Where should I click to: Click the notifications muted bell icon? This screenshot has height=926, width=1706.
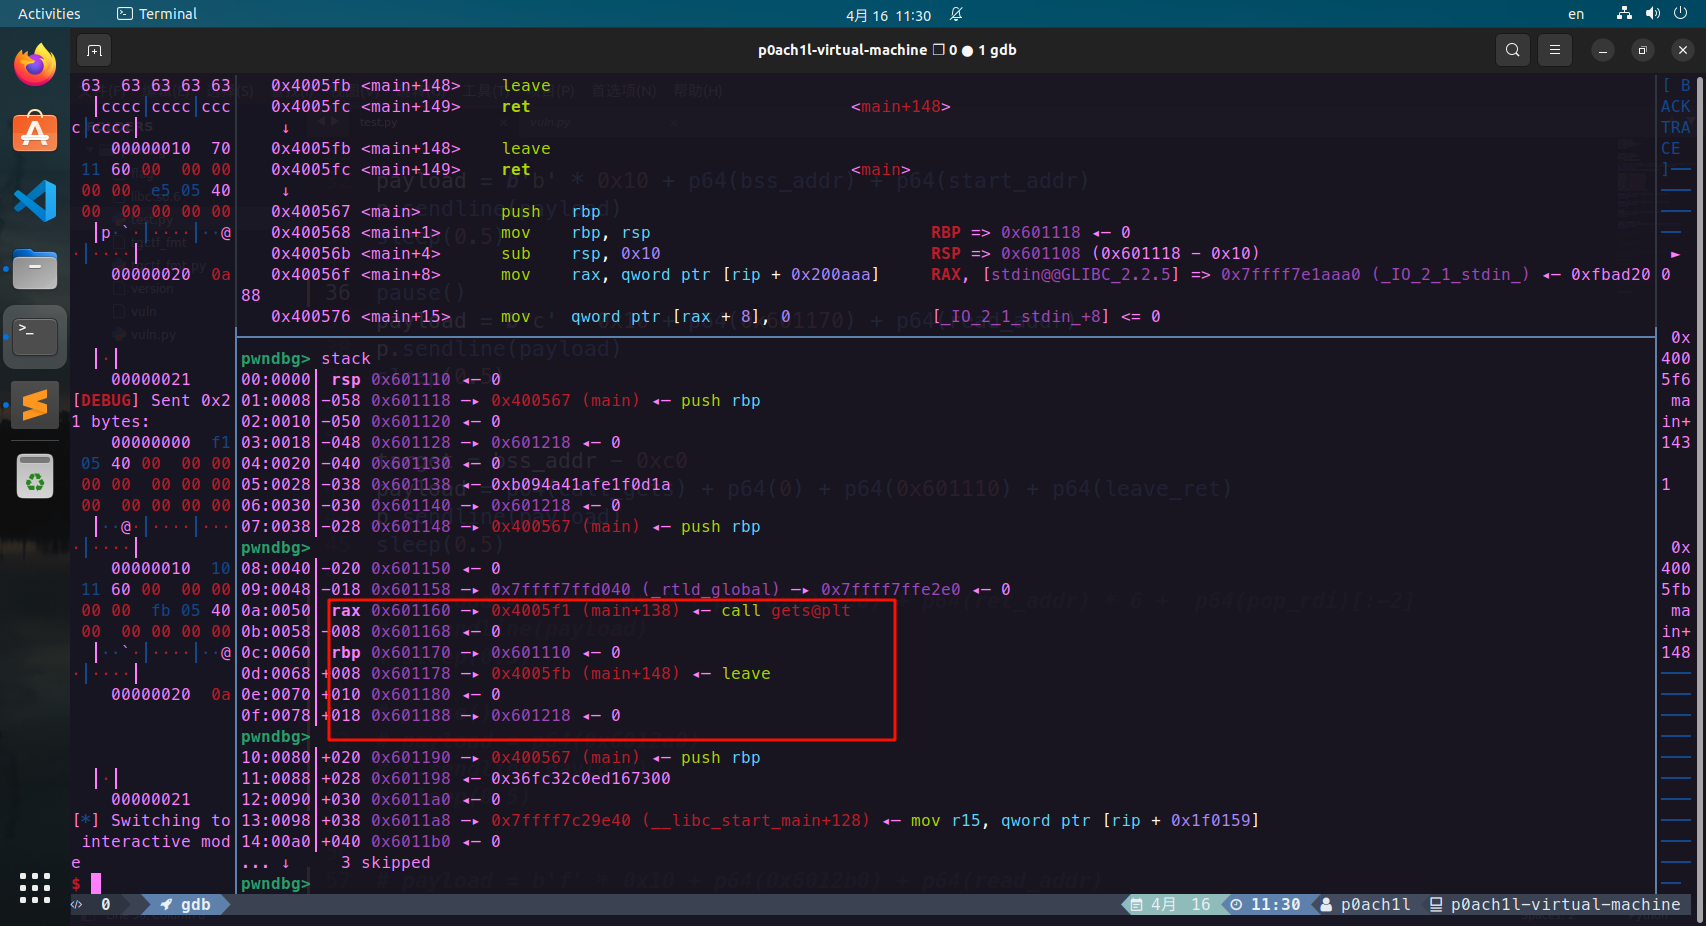pyautogui.click(x=956, y=14)
